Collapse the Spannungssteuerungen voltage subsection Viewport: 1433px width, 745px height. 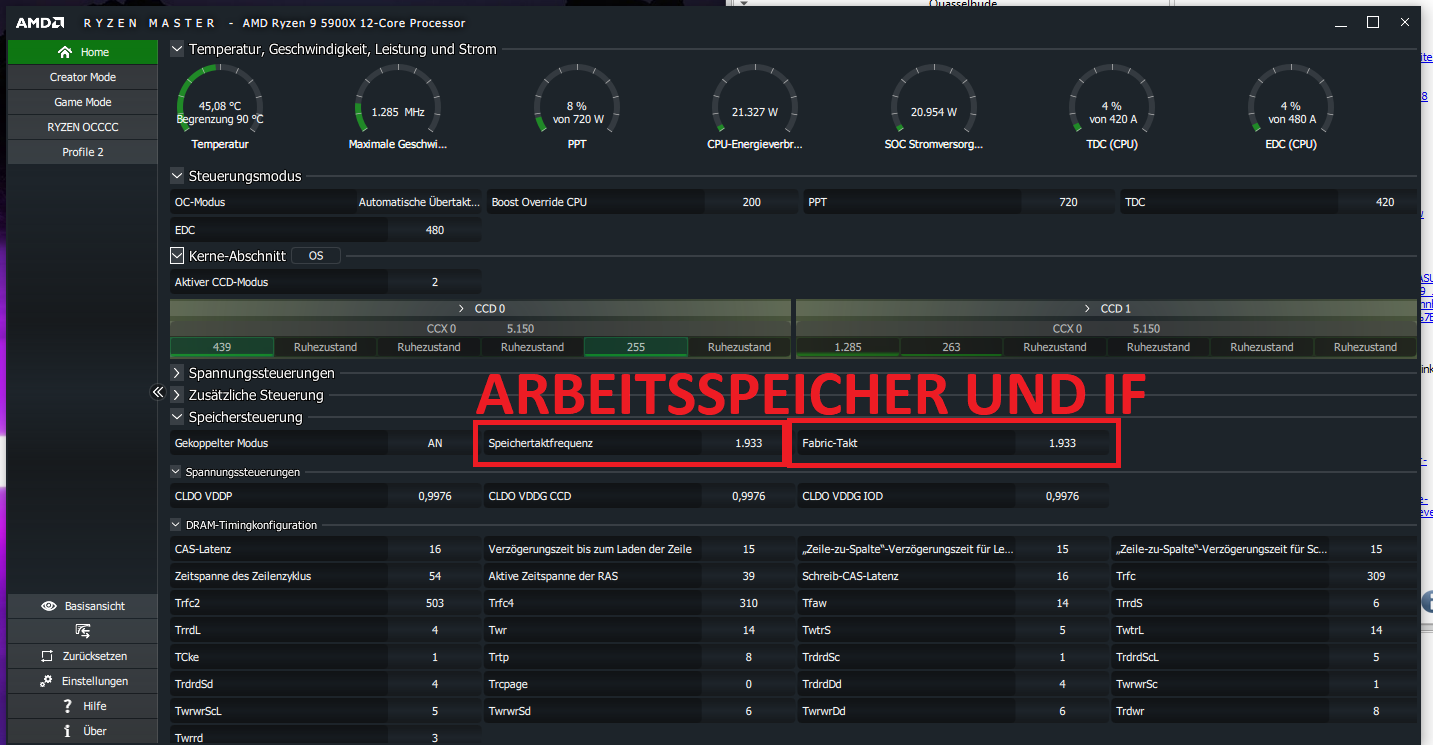tap(176, 471)
